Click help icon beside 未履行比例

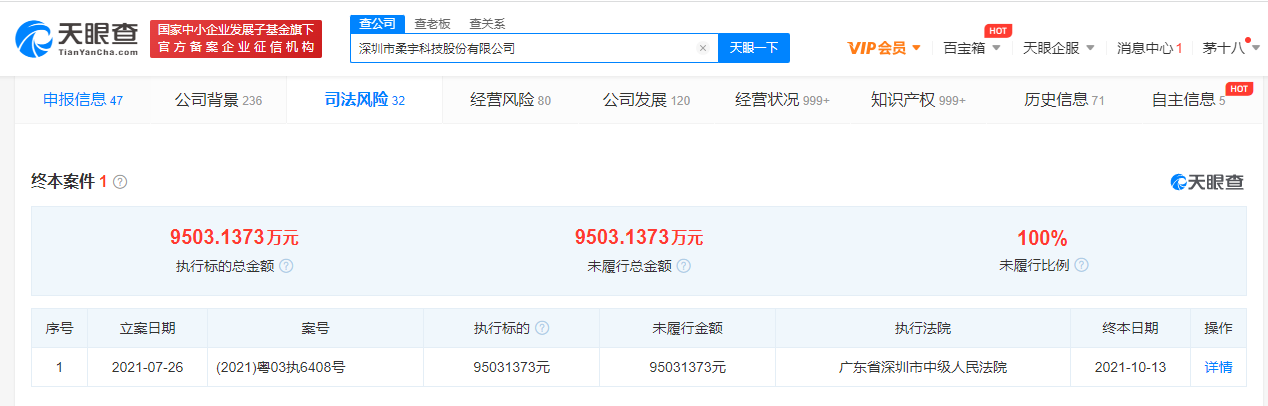click(x=1081, y=266)
